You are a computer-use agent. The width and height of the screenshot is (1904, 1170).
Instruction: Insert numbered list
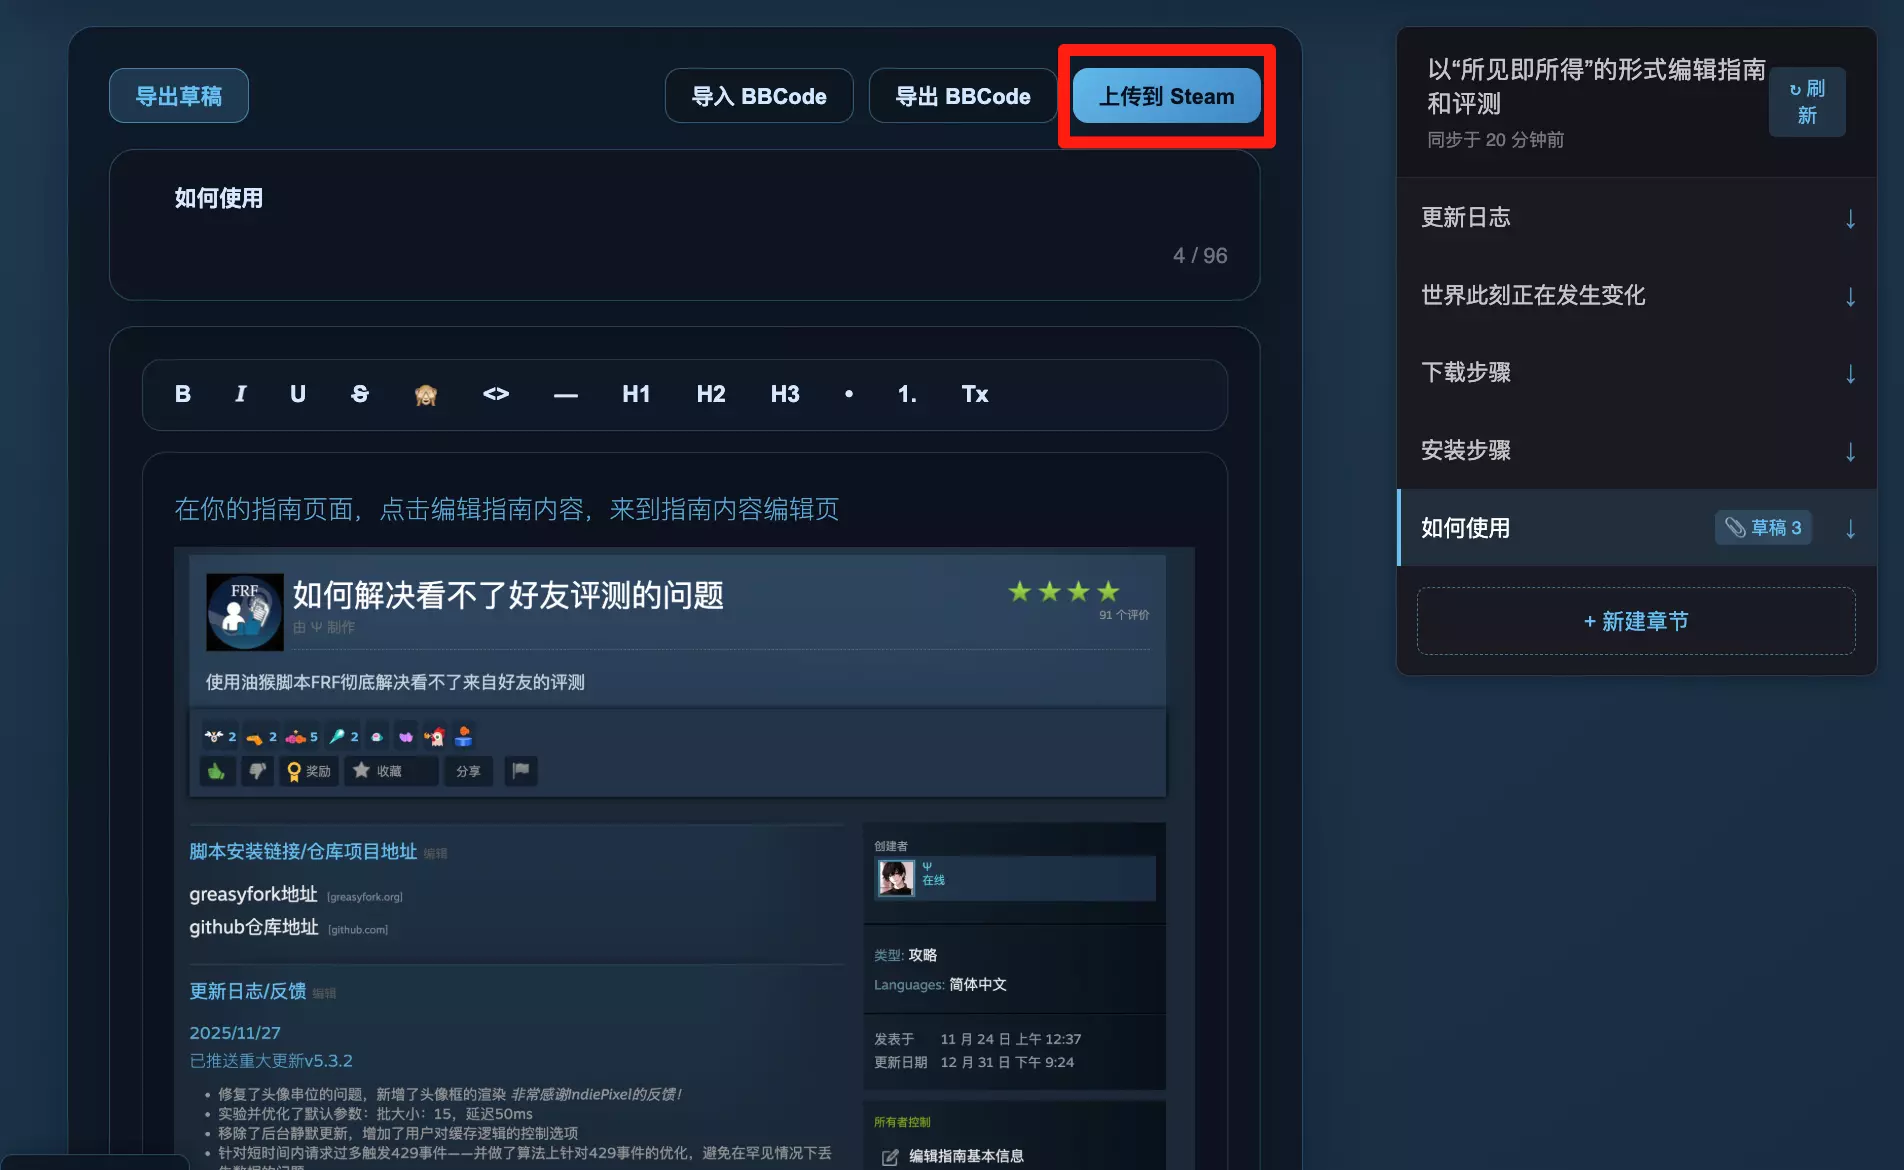pyautogui.click(x=907, y=394)
